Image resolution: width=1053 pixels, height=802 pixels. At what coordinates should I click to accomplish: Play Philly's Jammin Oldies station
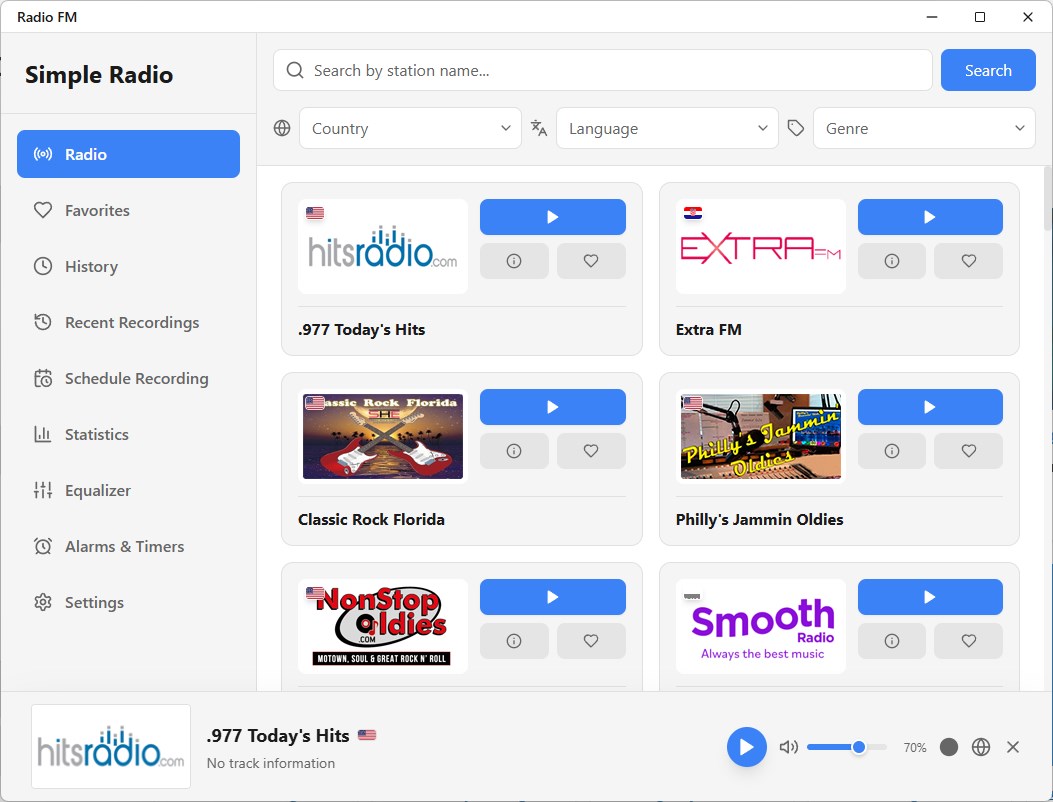(x=929, y=407)
